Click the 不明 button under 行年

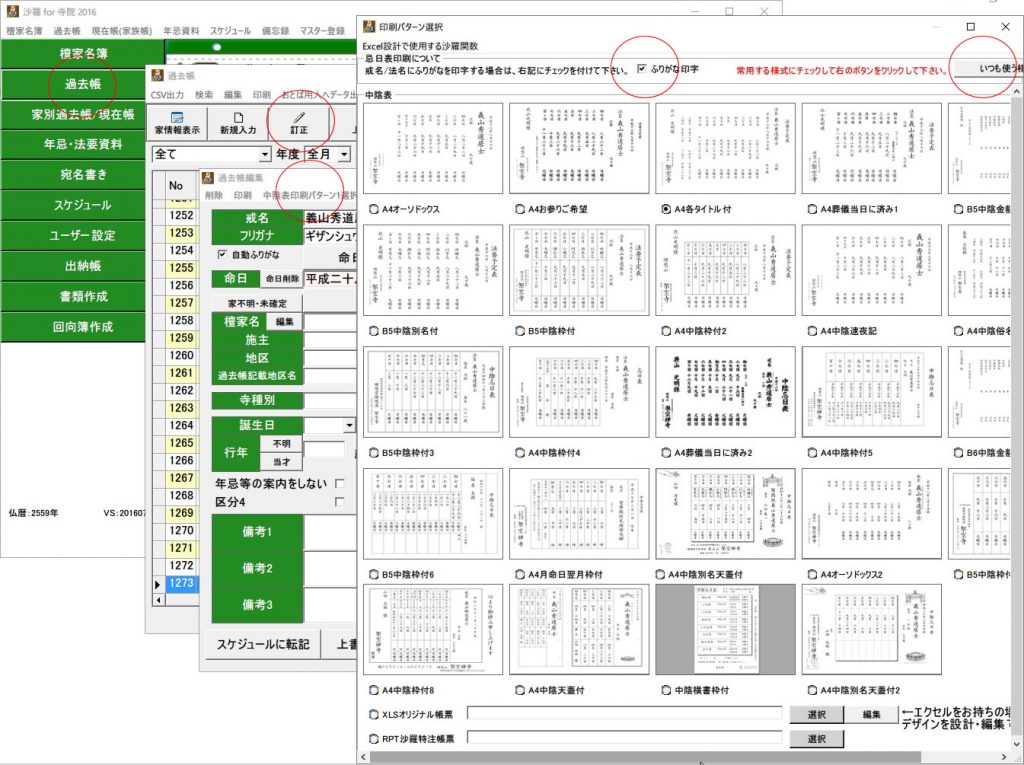[x=281, y=444]
